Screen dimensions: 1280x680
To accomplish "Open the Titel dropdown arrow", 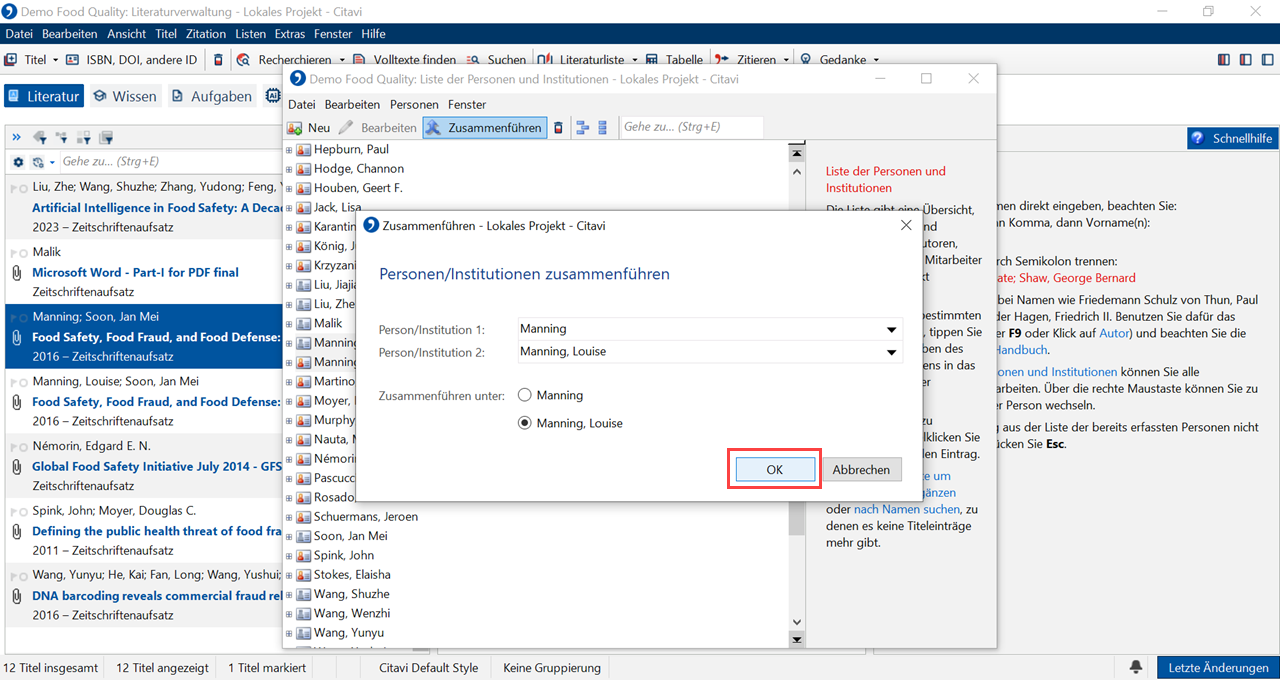I will pos(55,60).
